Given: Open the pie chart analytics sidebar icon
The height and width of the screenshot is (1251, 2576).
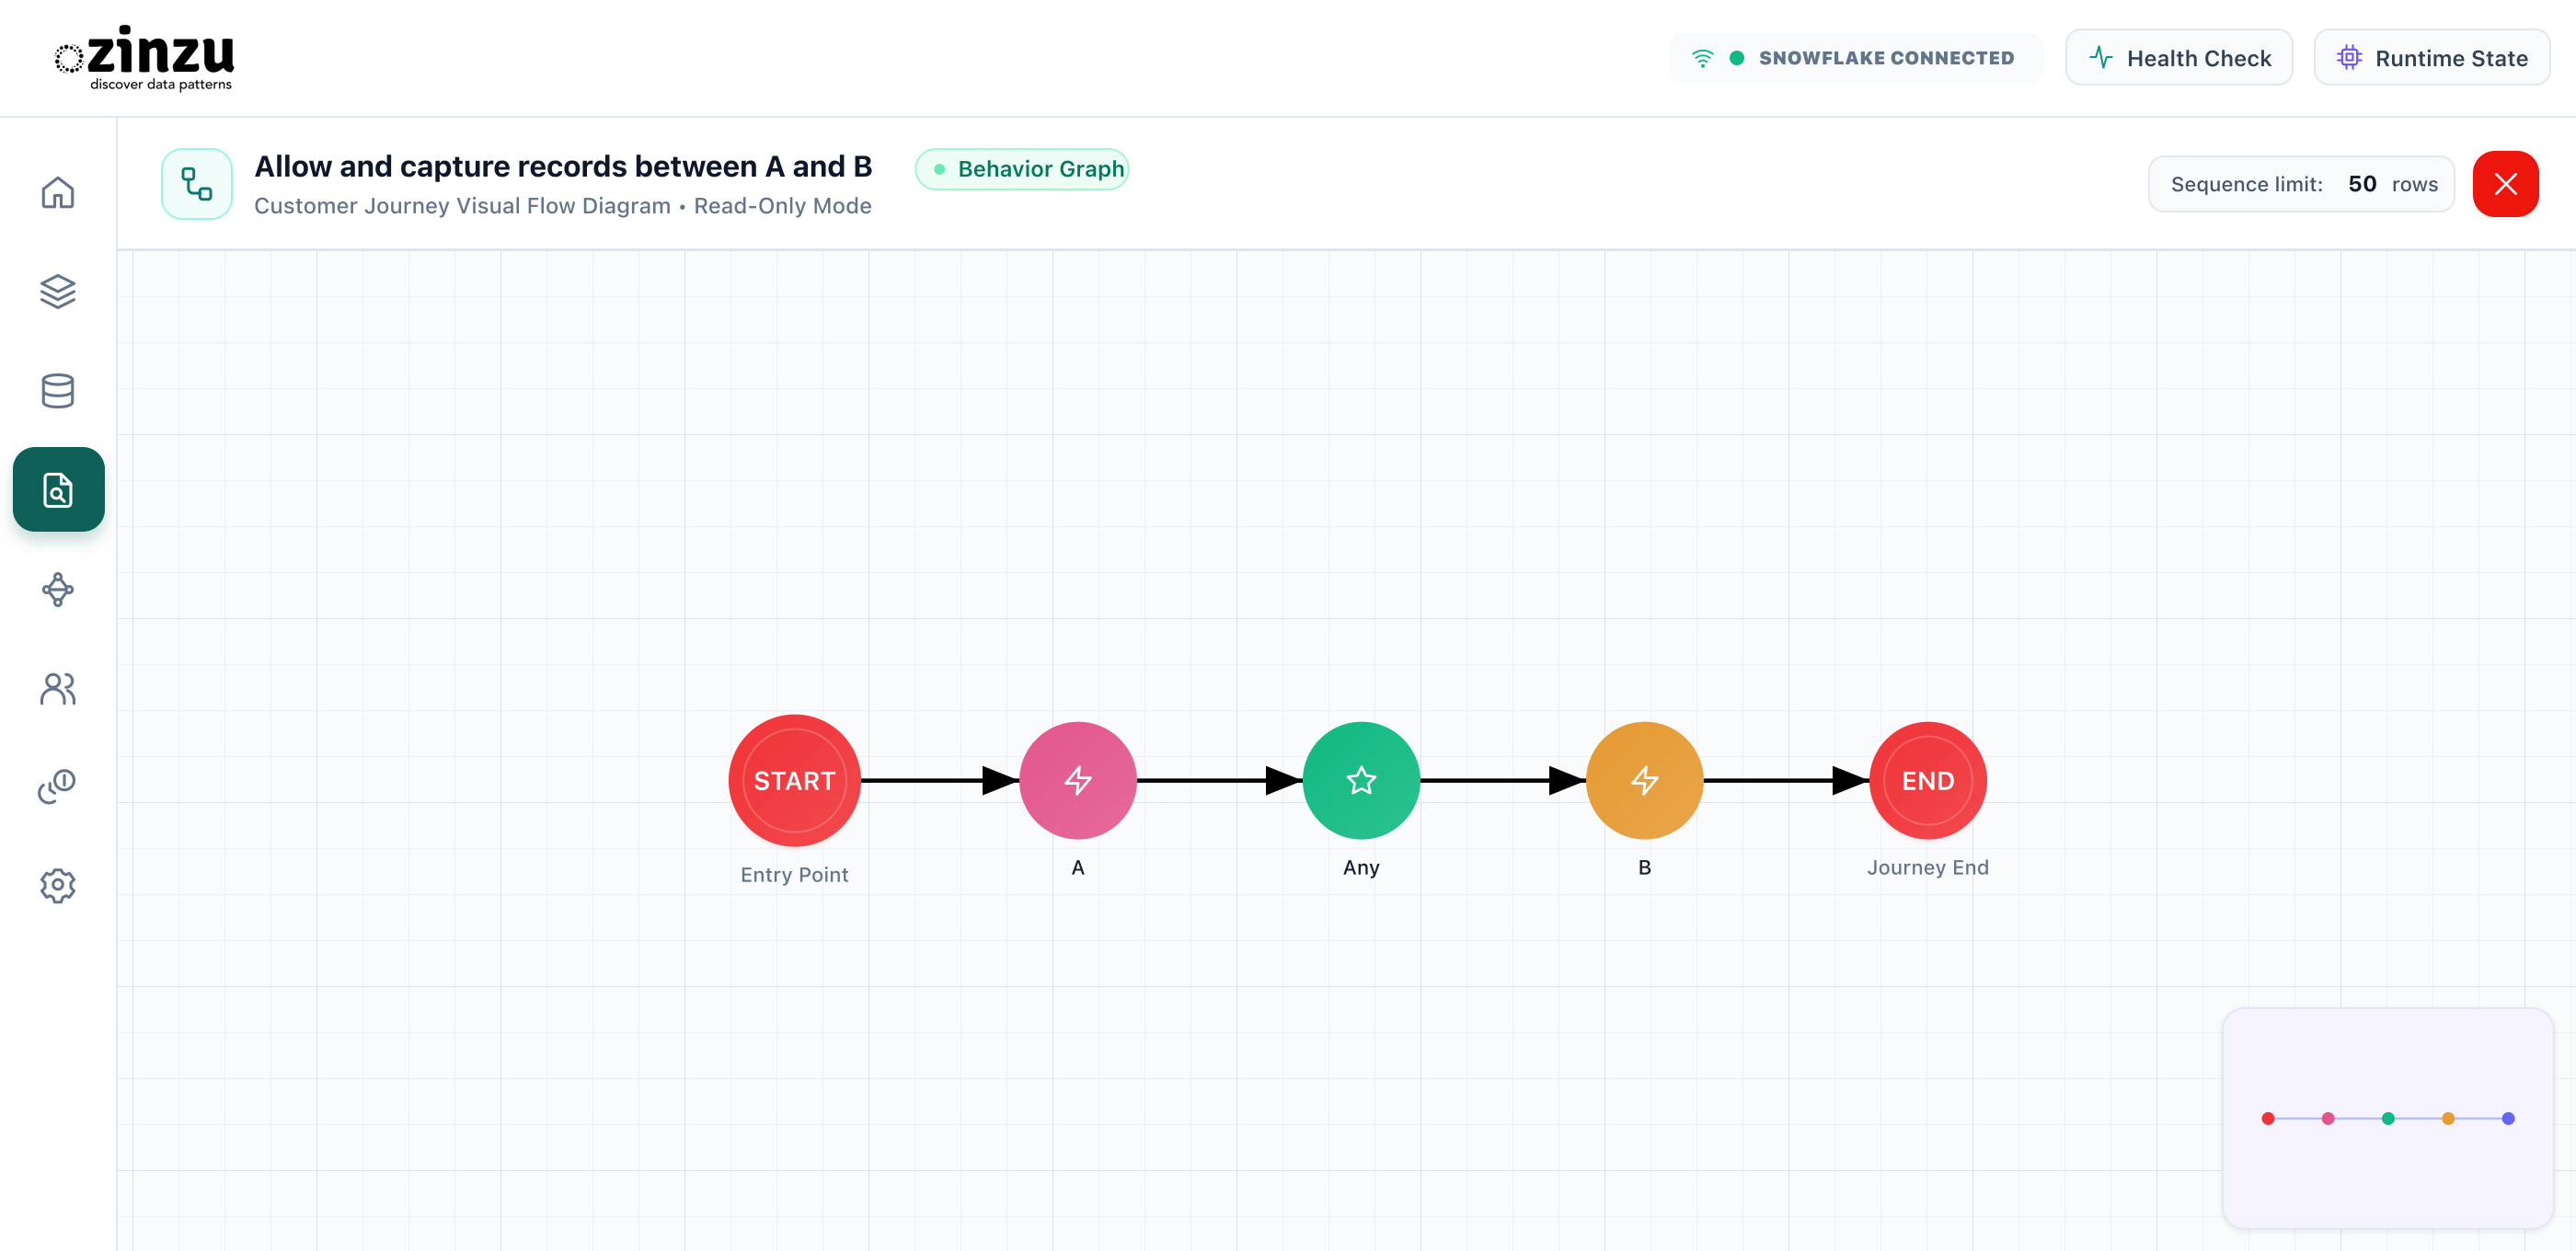Looking at the screenshot, I should pos(58,786).
